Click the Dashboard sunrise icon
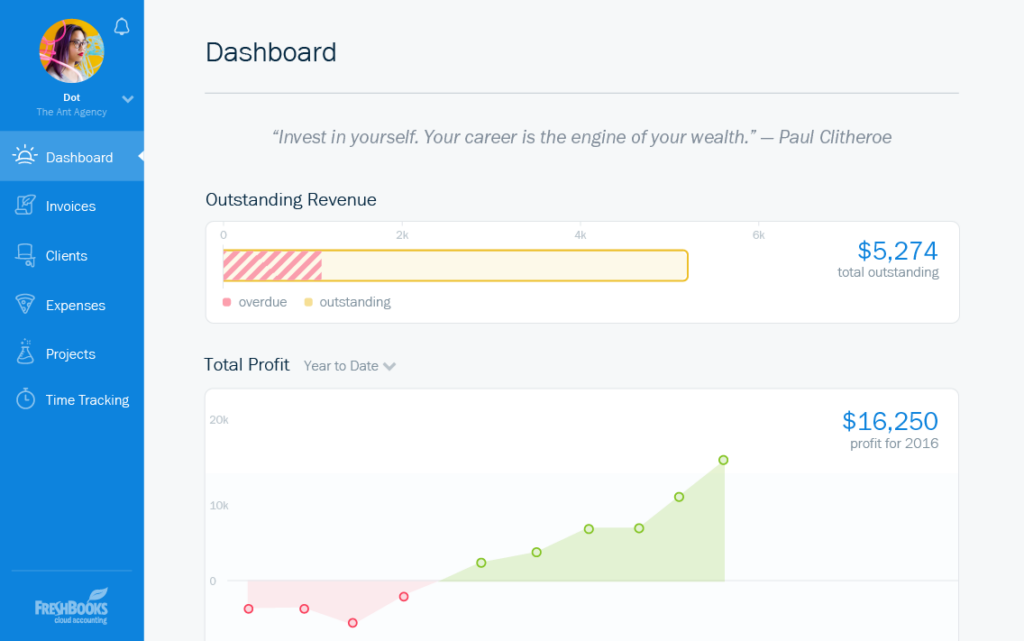The height and width of the screenshot is (641, 1024). [25, 156]
